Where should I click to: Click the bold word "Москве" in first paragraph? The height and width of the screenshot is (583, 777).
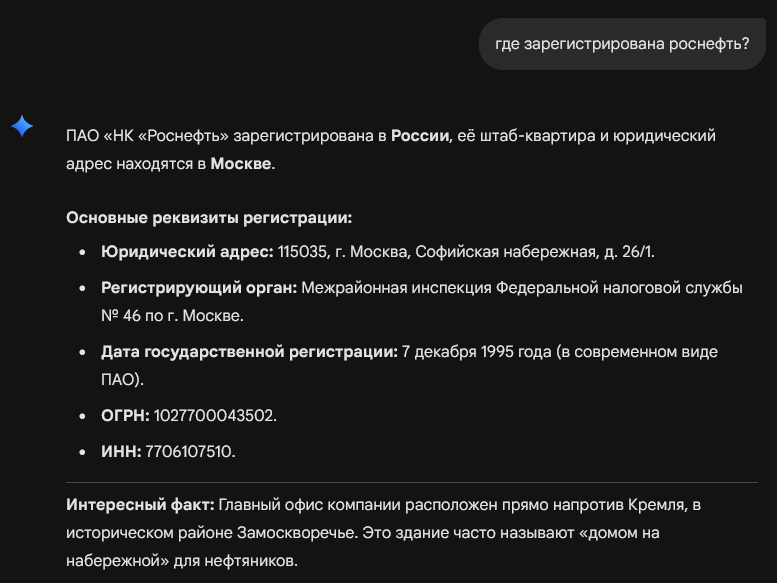(240, 163)
